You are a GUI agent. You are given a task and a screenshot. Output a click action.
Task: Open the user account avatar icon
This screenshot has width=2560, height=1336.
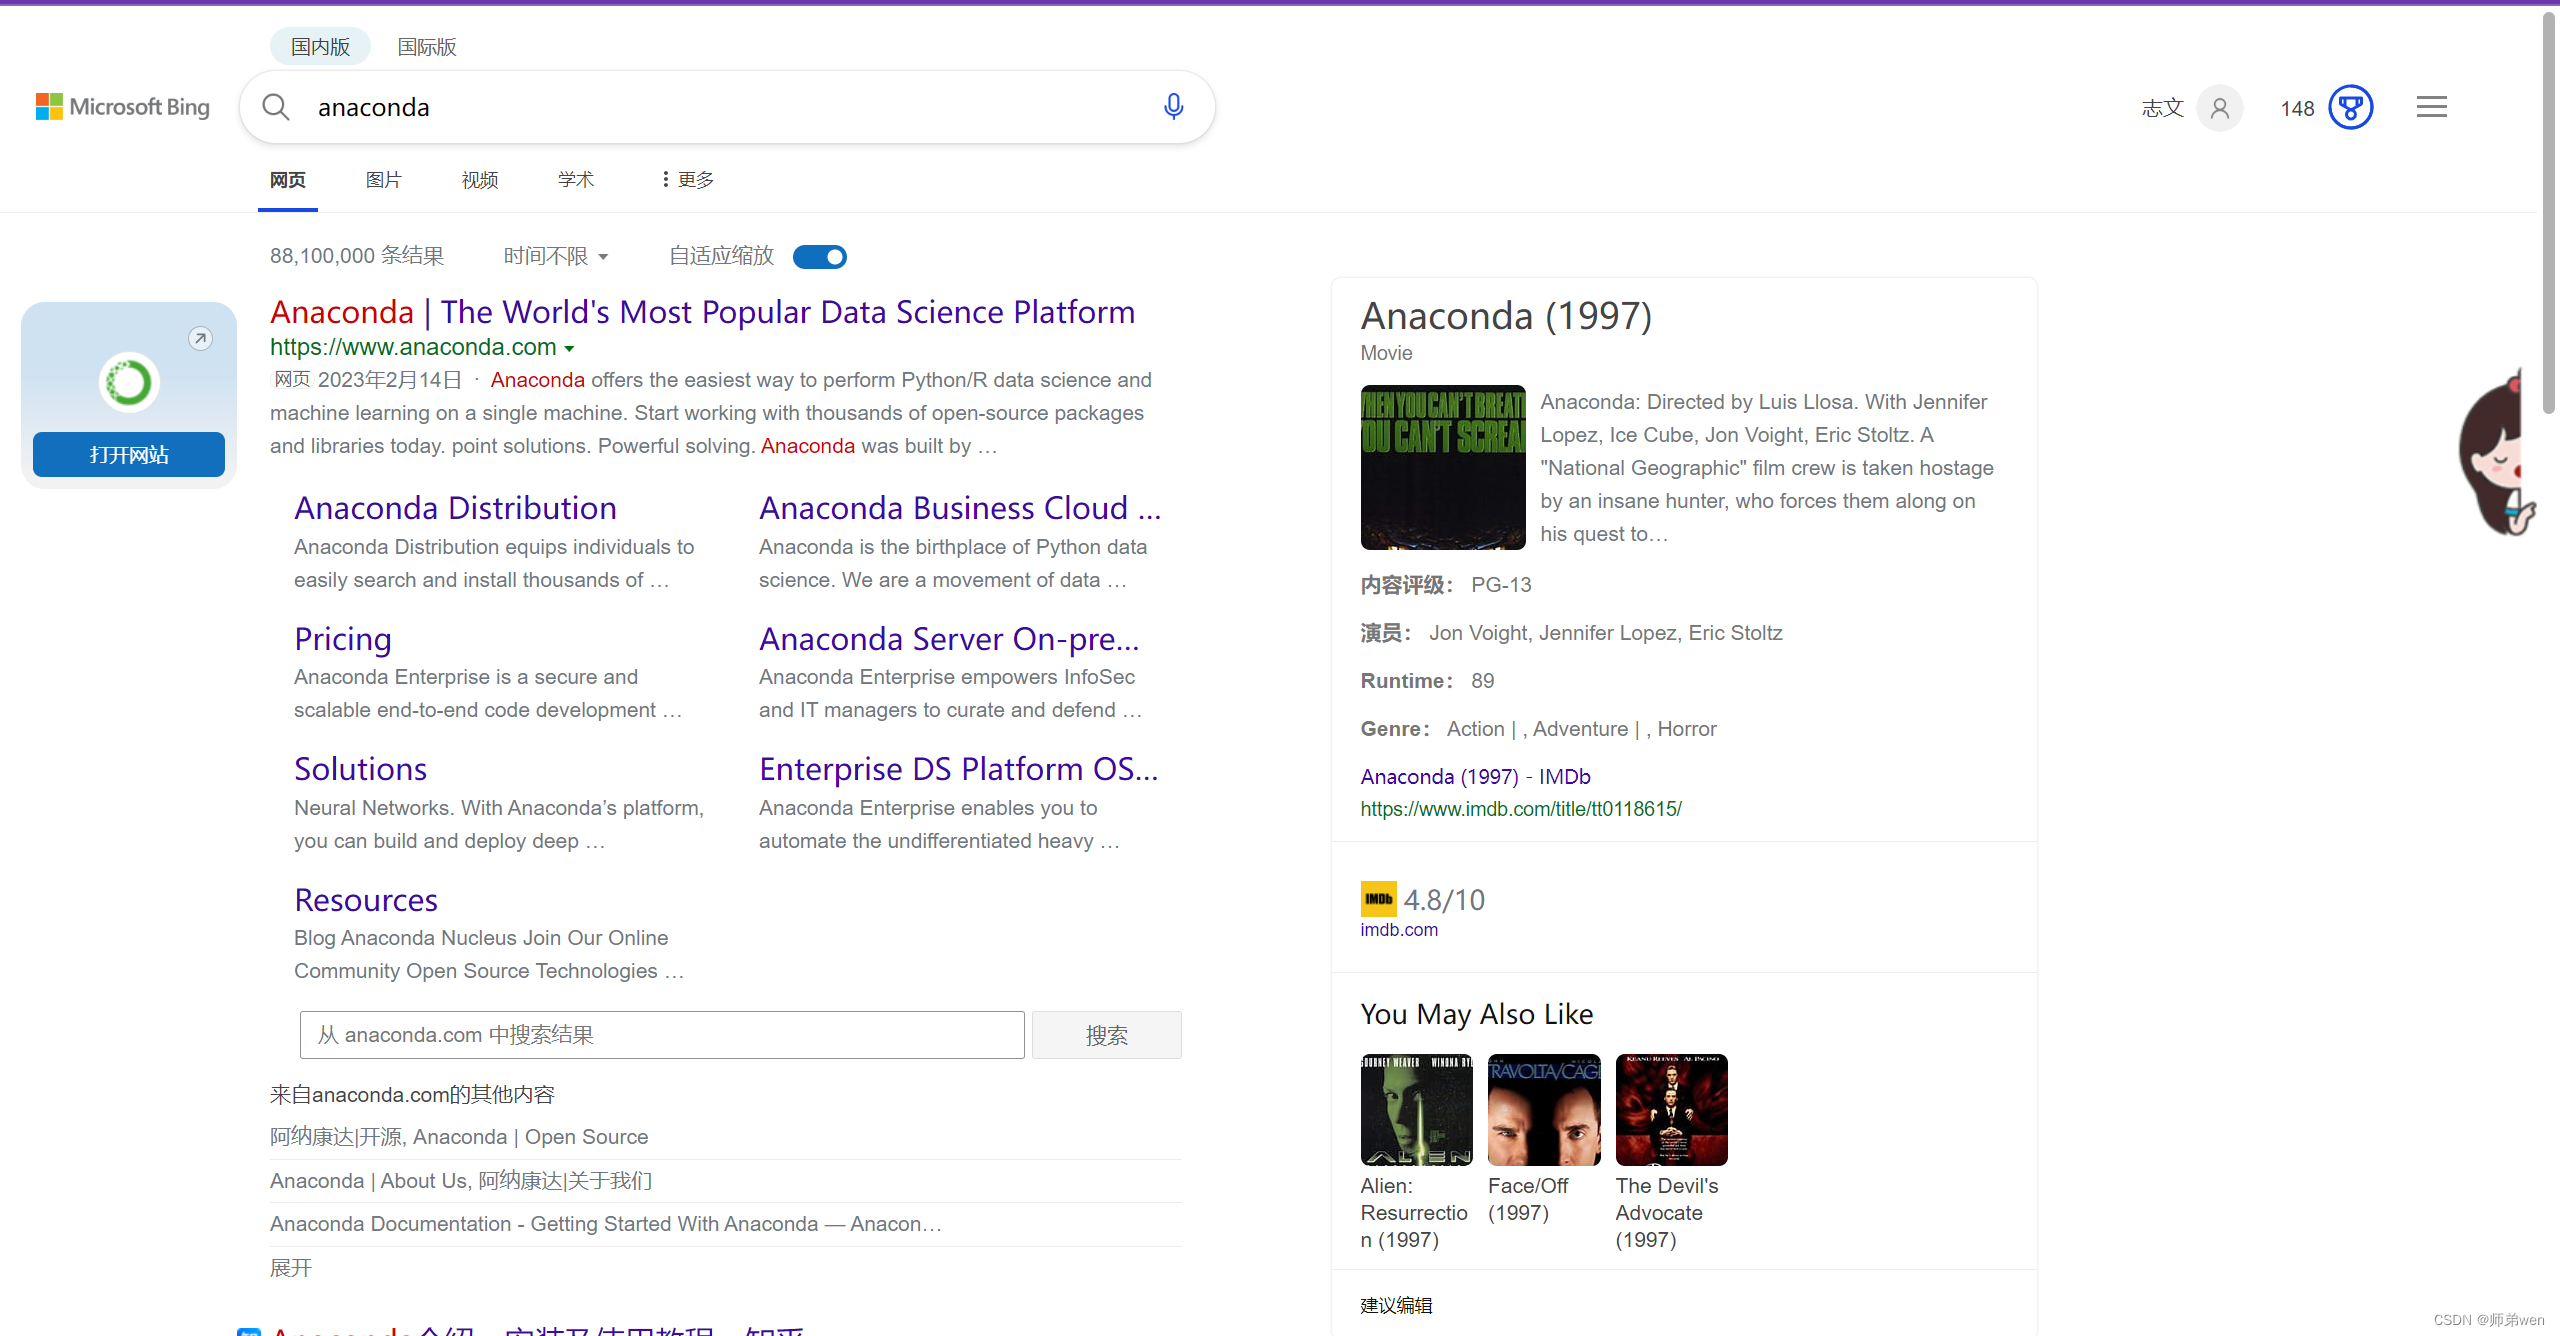click(2219, 108)
